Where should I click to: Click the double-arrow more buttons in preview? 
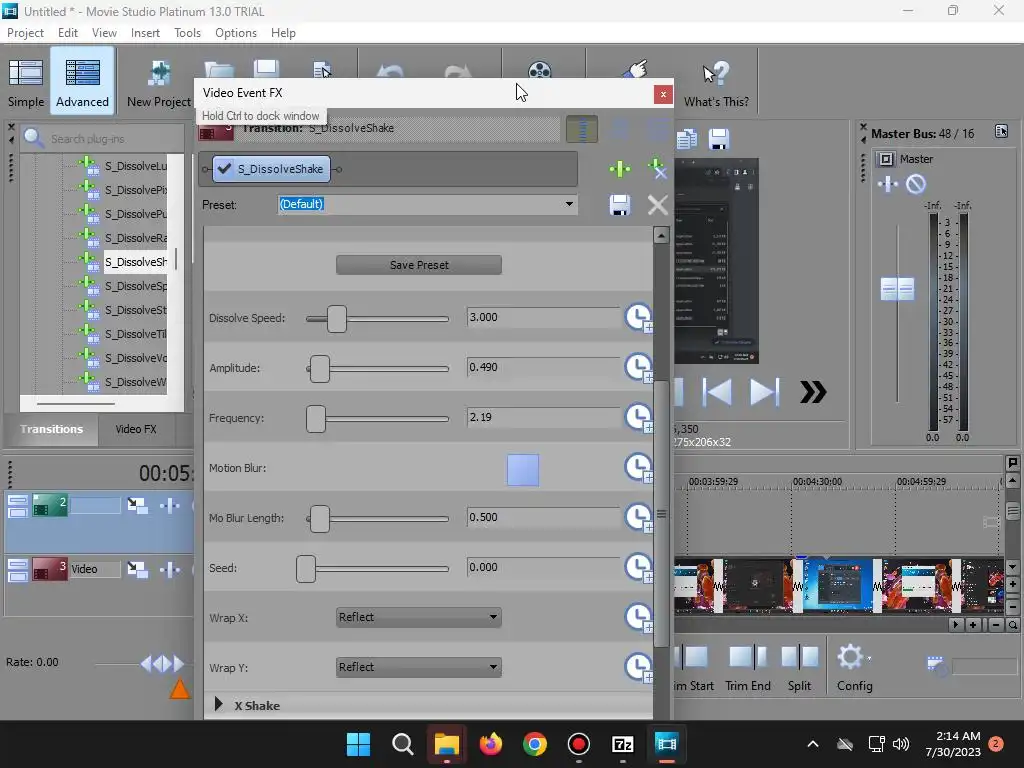pos(813,392)
